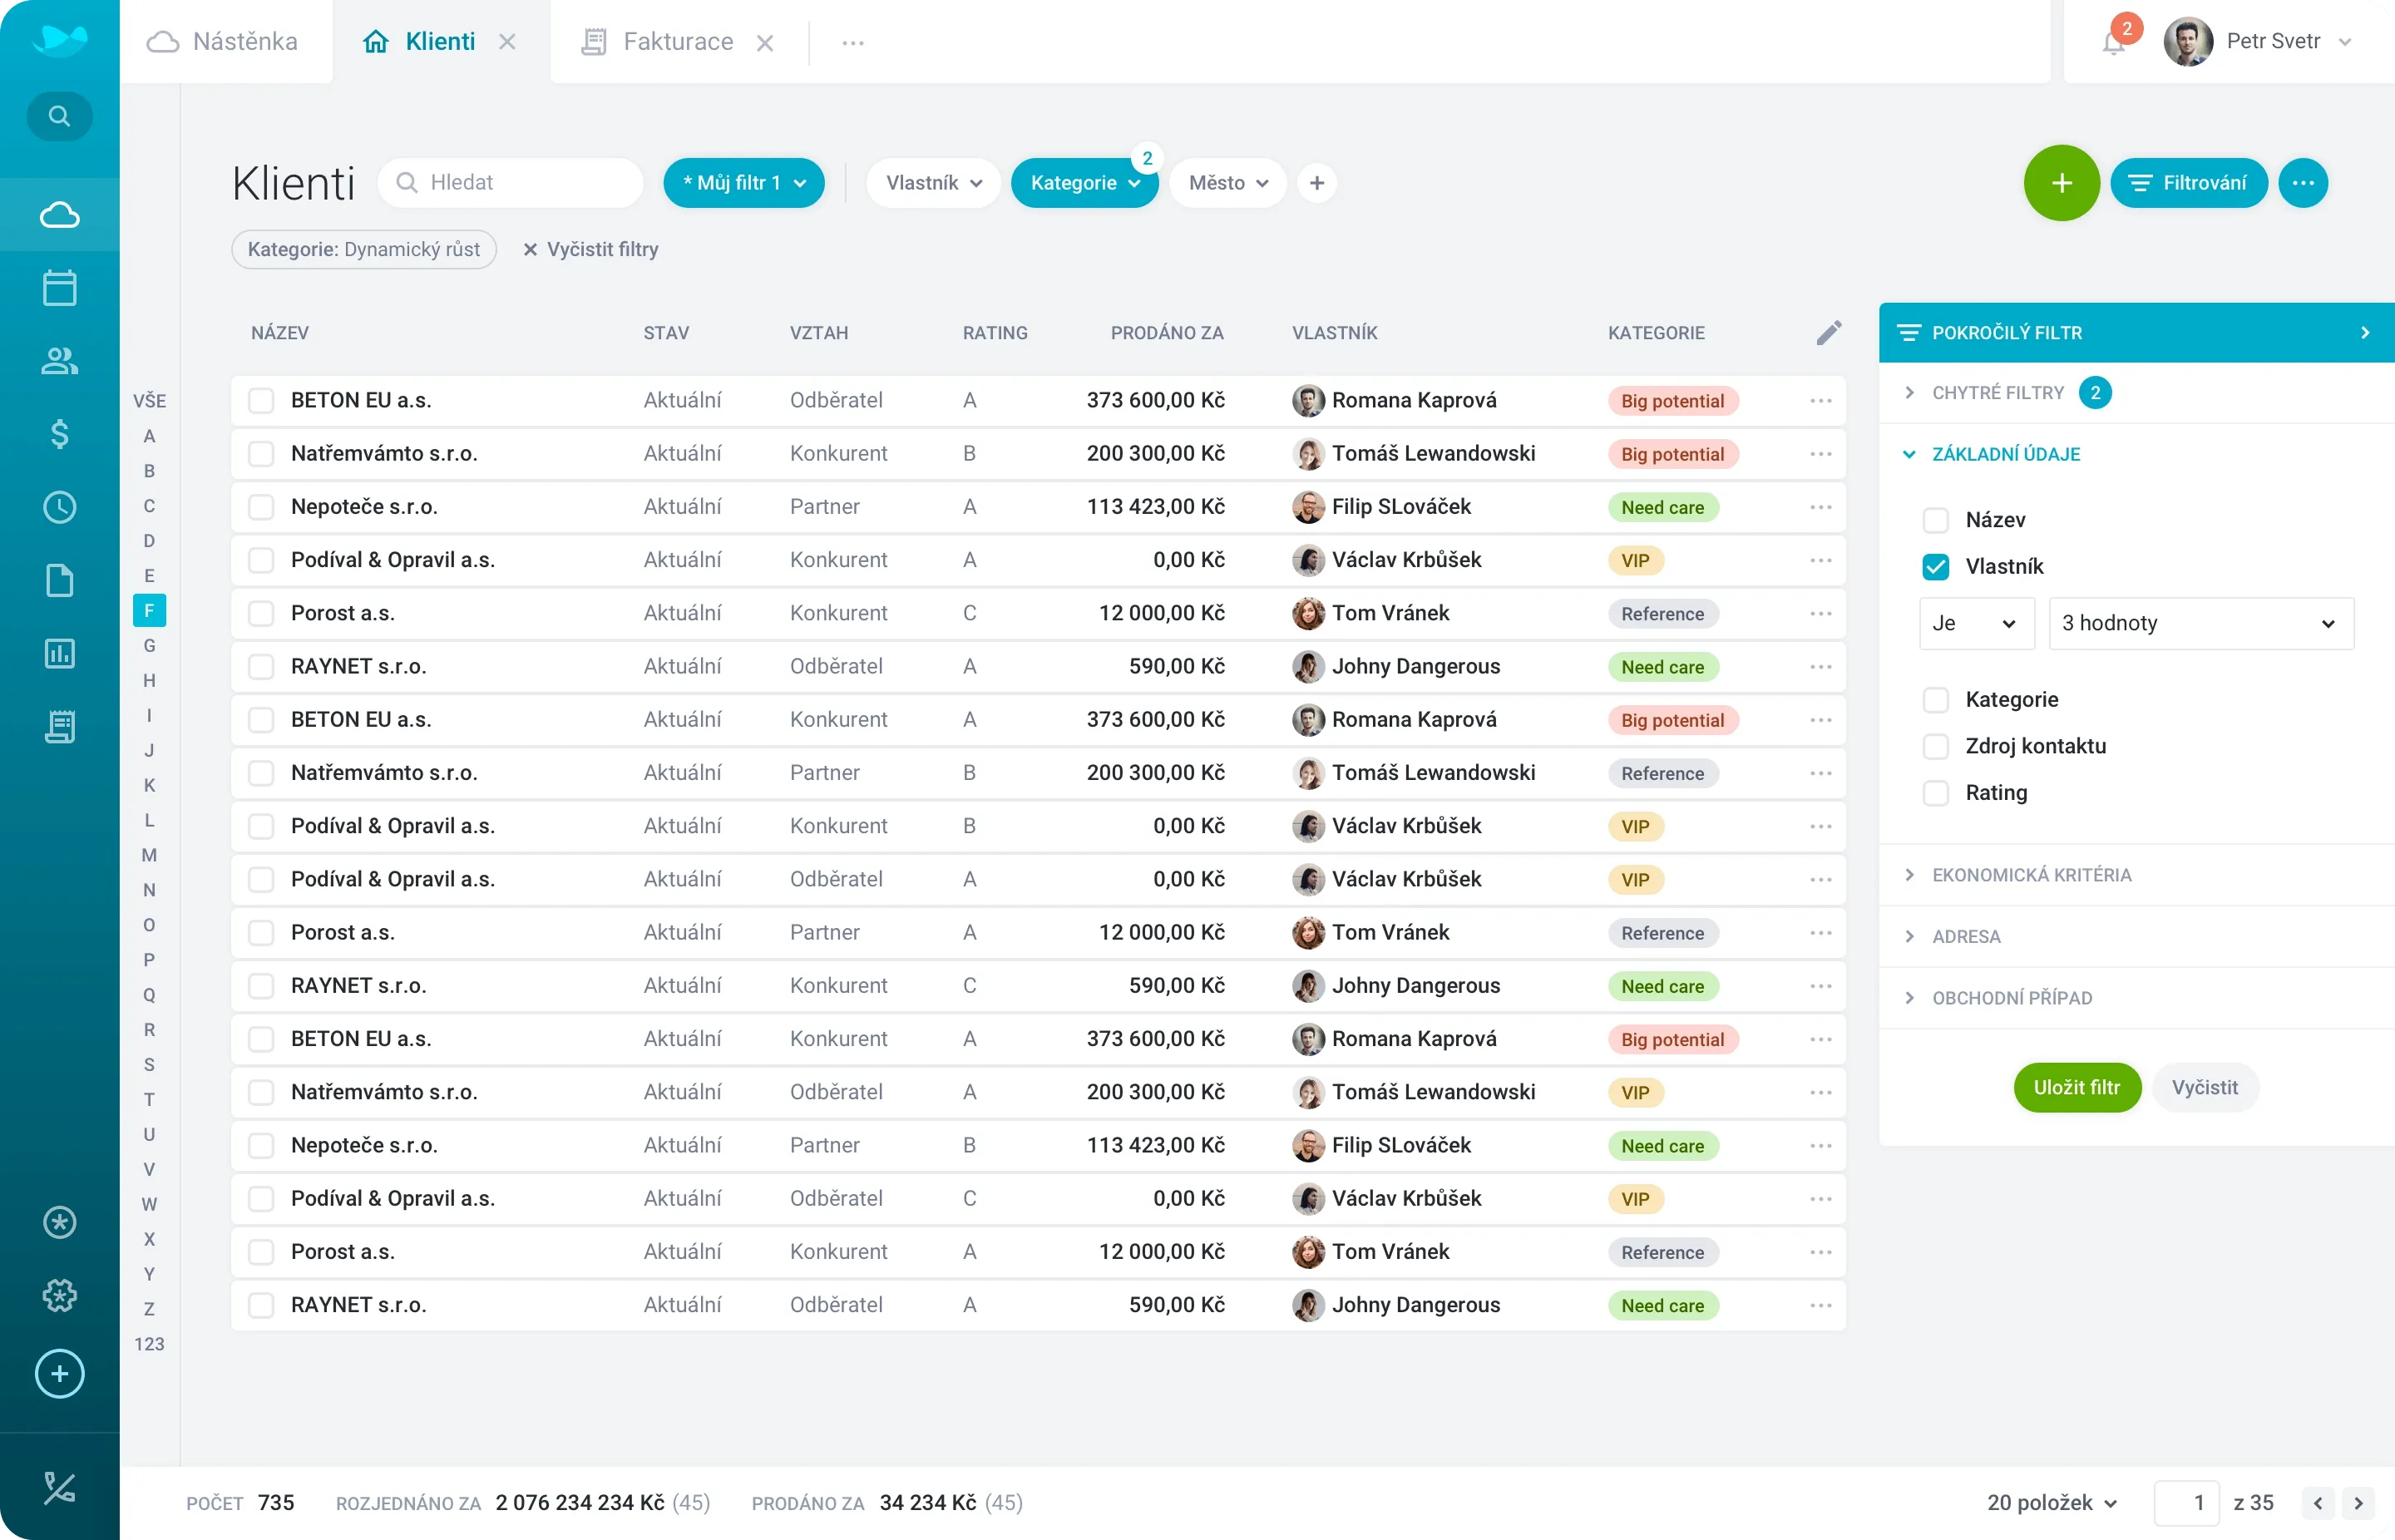The height and width of the screenshot is (1540, 2395).
Task: Expand the Ekonomická kritéria section
Action: [x=2030, y=875]
